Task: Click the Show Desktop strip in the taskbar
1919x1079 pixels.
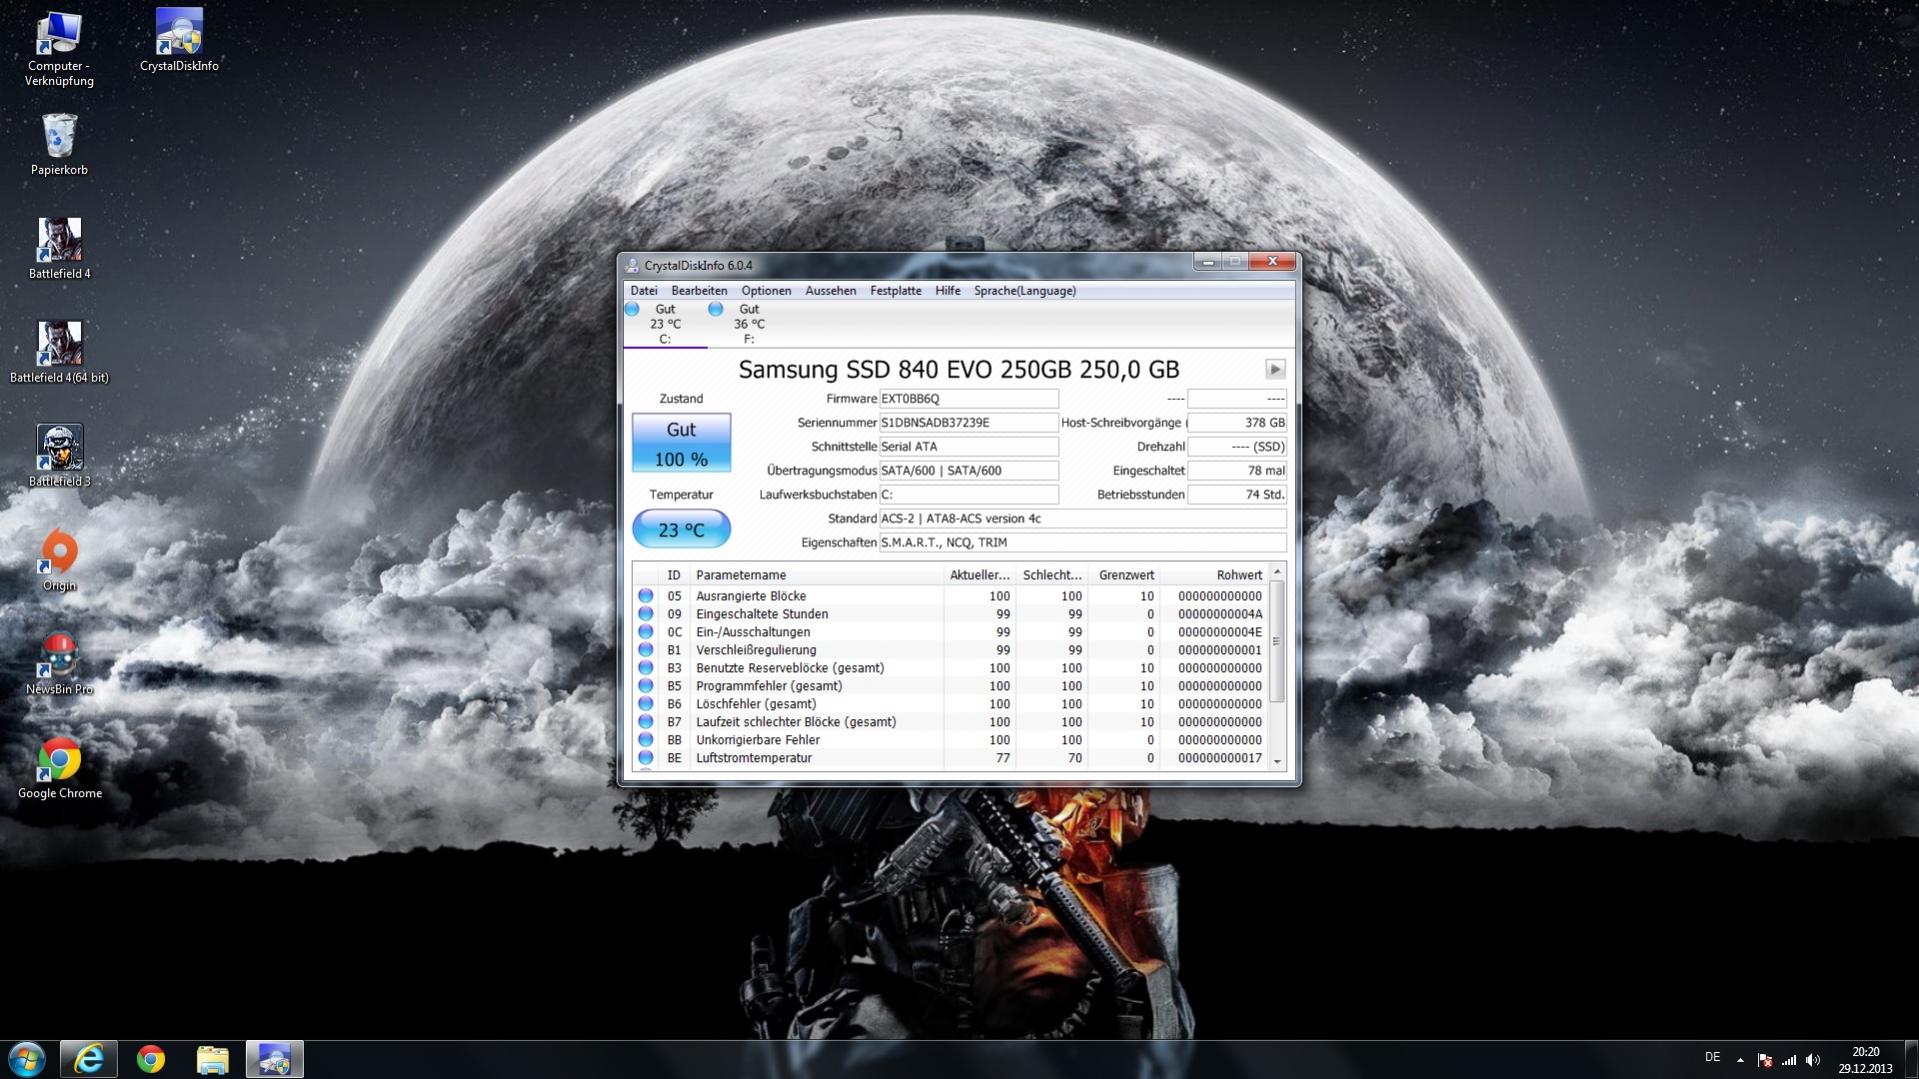Action: click(1911, 1060)
